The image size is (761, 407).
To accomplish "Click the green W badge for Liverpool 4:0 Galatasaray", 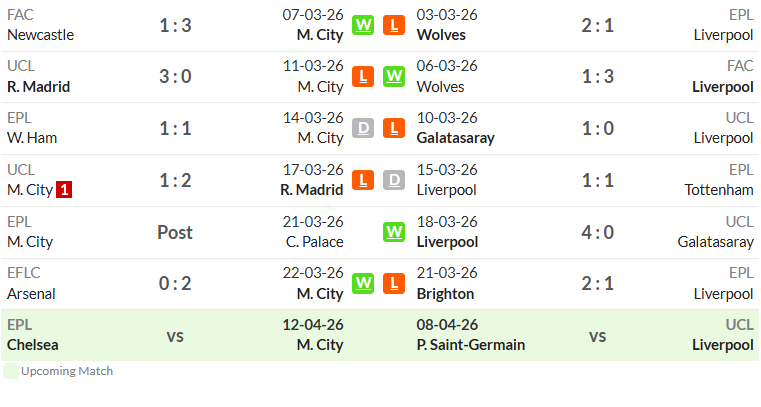I will point(394,232).
